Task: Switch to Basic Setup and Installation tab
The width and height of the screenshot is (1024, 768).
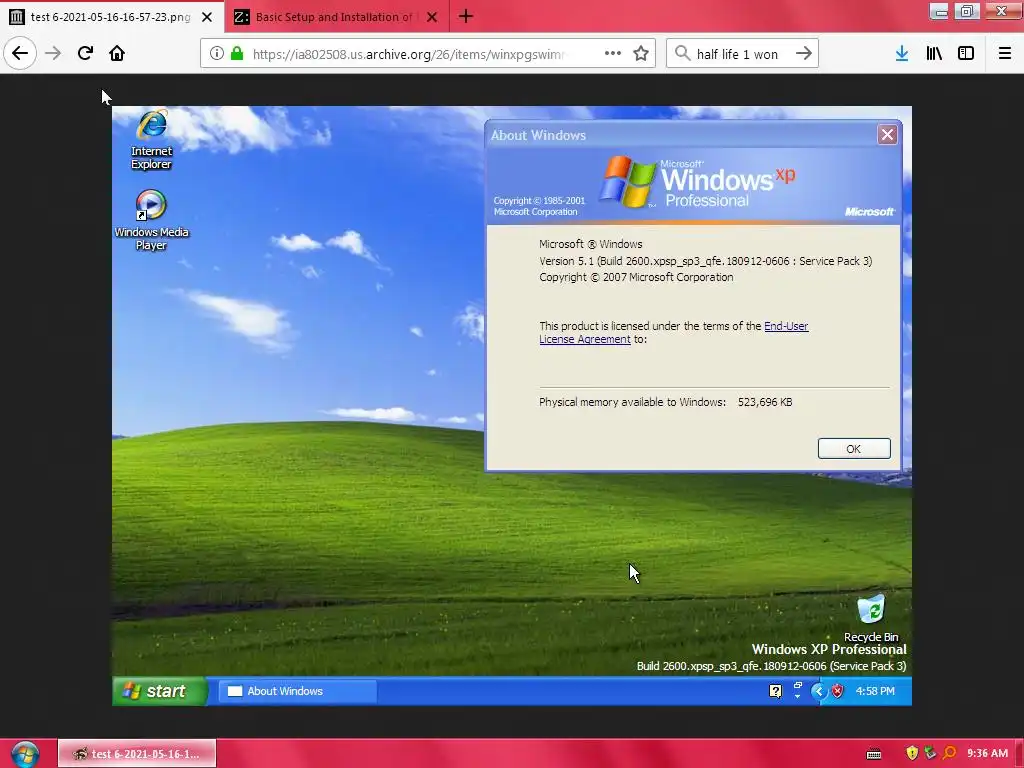Action: tap(336, 17)
